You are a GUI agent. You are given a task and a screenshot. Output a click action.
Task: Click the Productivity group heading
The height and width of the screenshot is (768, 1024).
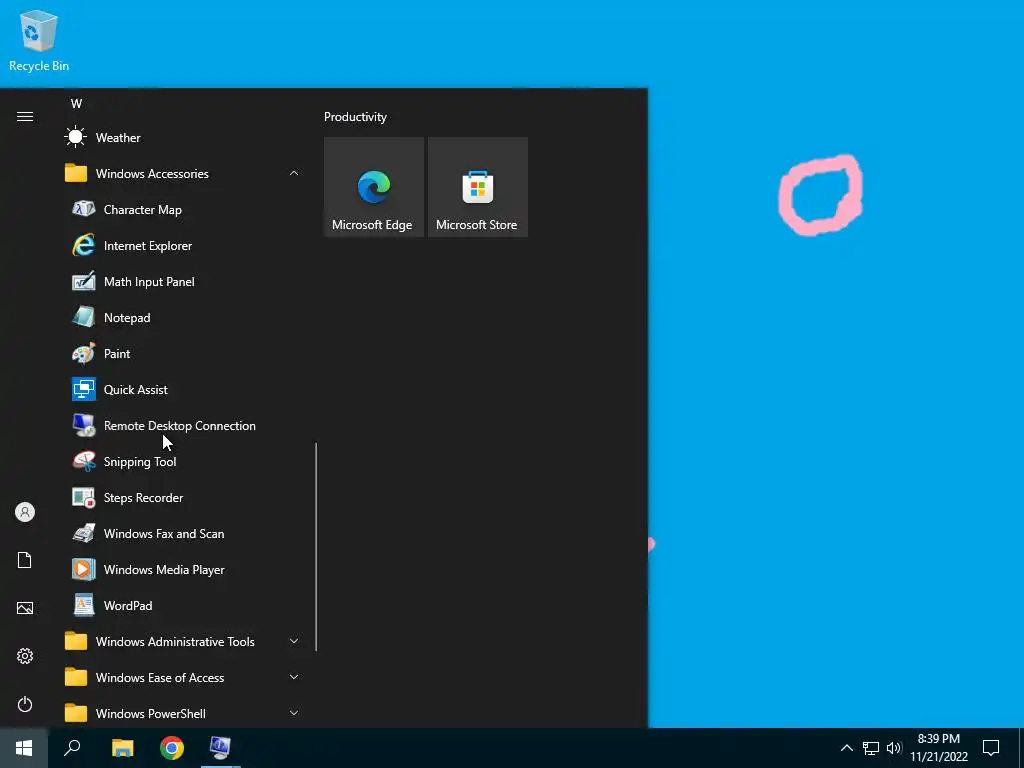pyautogui.click(x=355, y=117)
